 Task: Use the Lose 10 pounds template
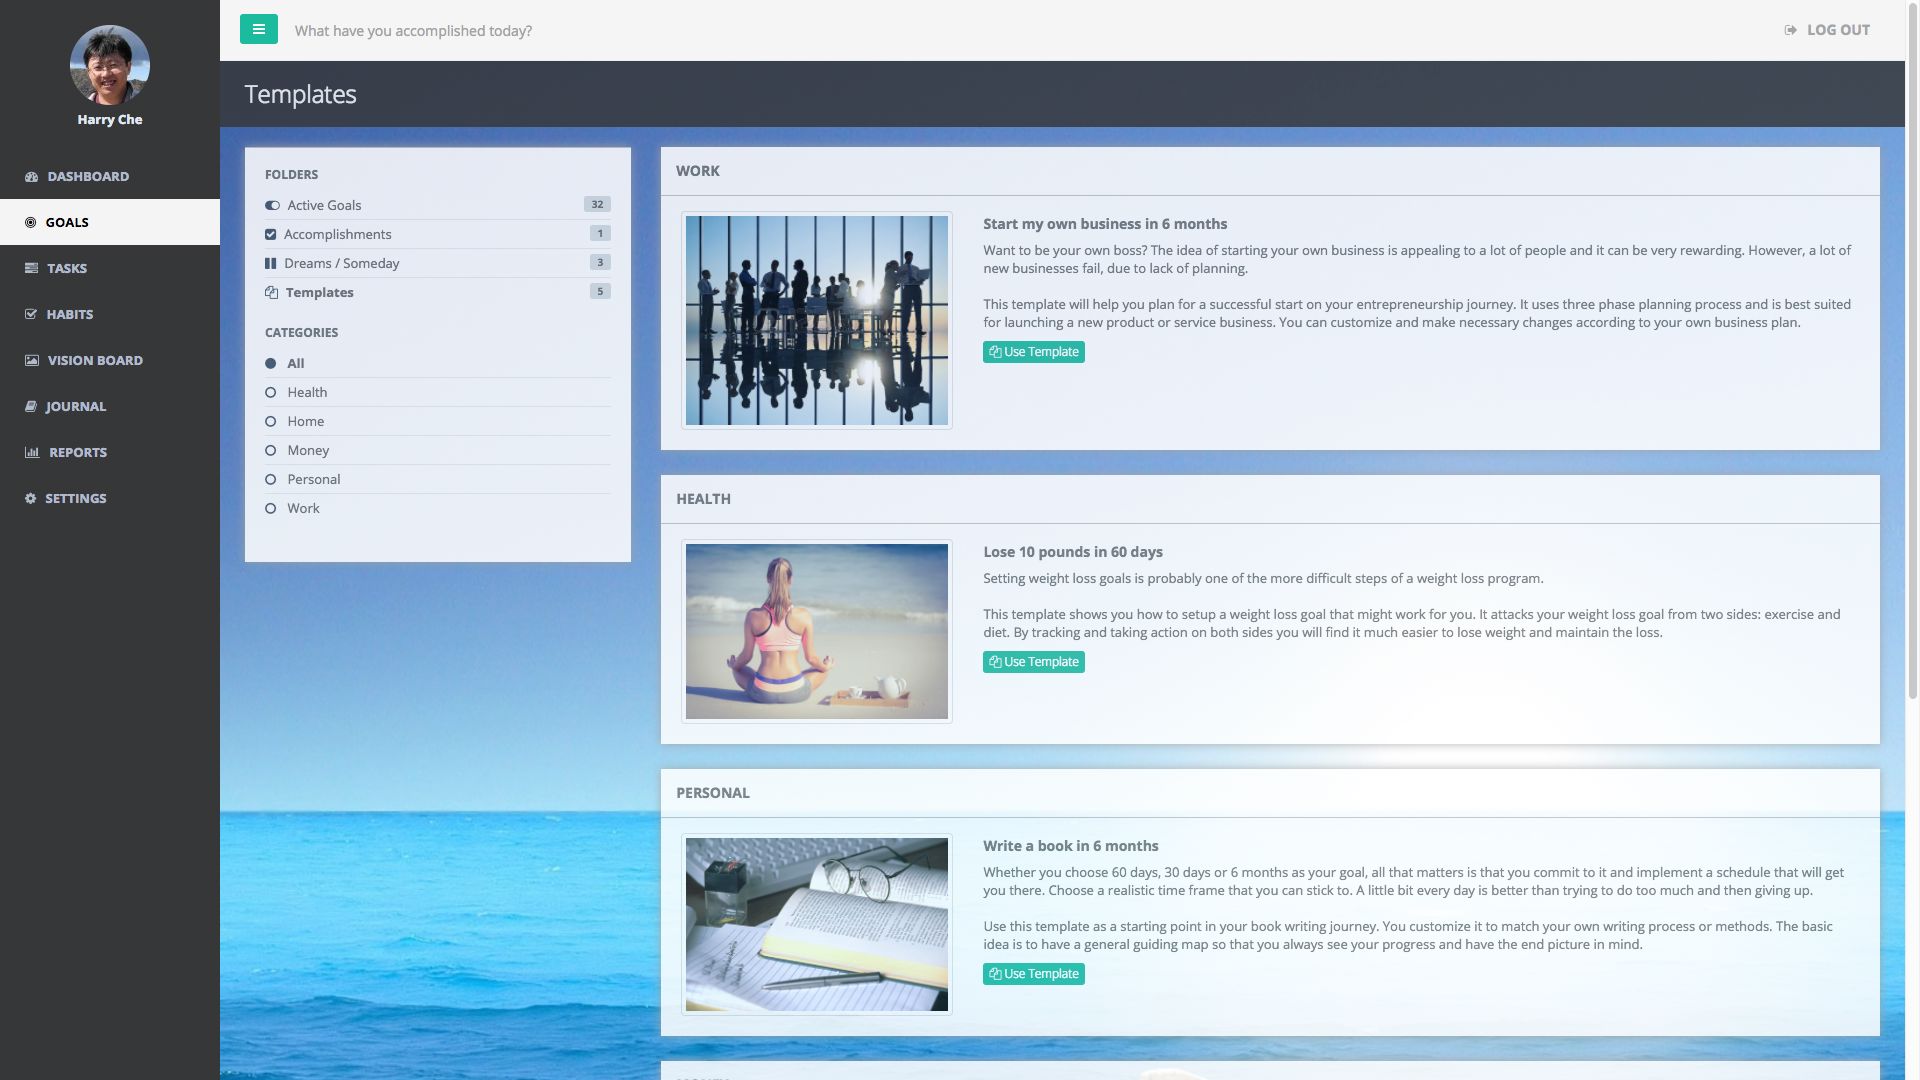pos(1033,662)
